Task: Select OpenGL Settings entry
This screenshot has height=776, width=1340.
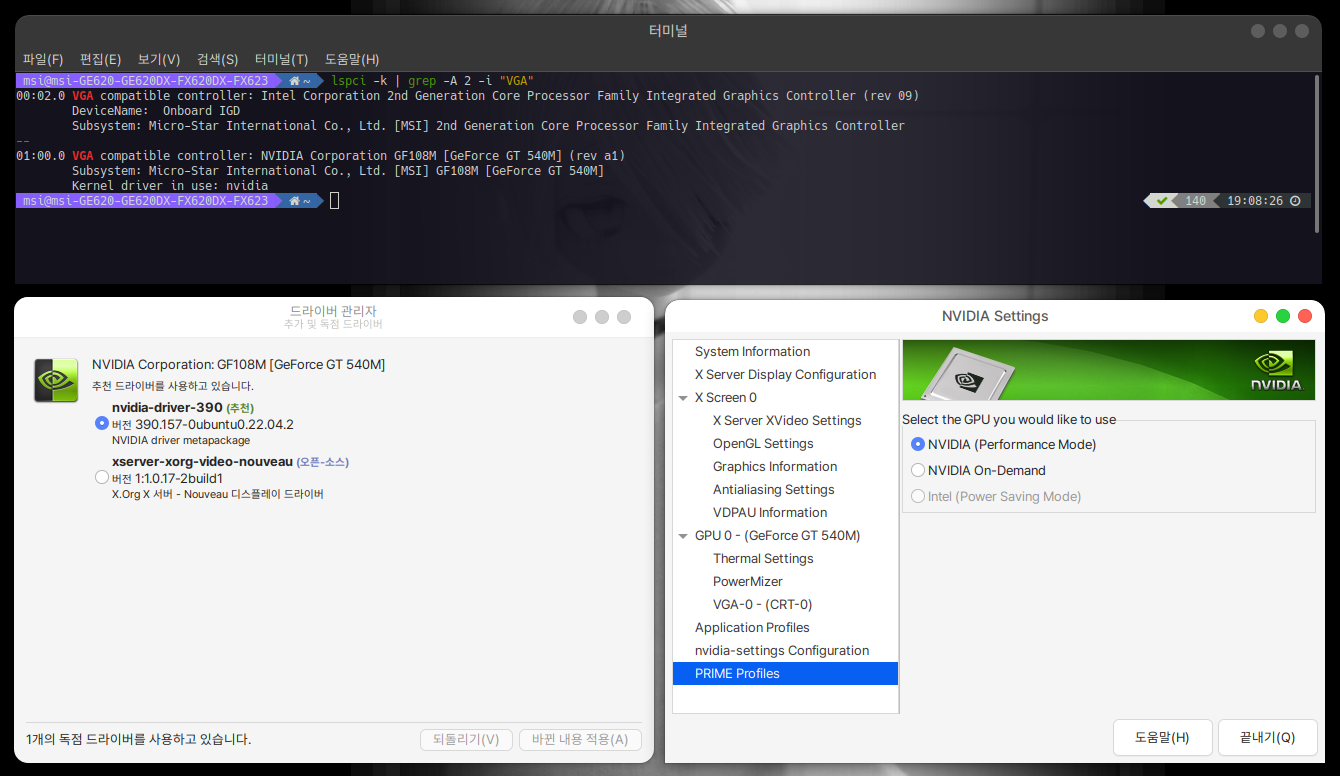Action: pyautogui.click(x=763, y=444)
